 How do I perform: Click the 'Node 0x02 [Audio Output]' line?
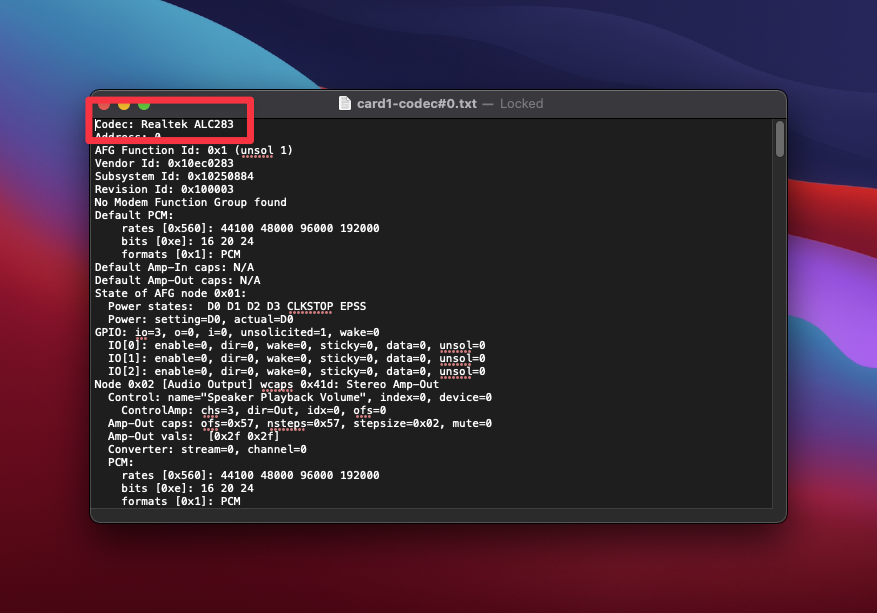267,384
